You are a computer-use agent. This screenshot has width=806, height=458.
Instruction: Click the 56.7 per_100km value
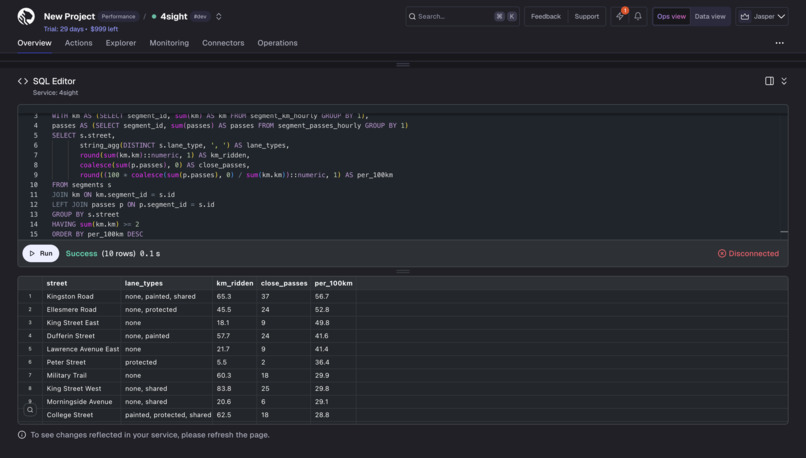point(322,297)
